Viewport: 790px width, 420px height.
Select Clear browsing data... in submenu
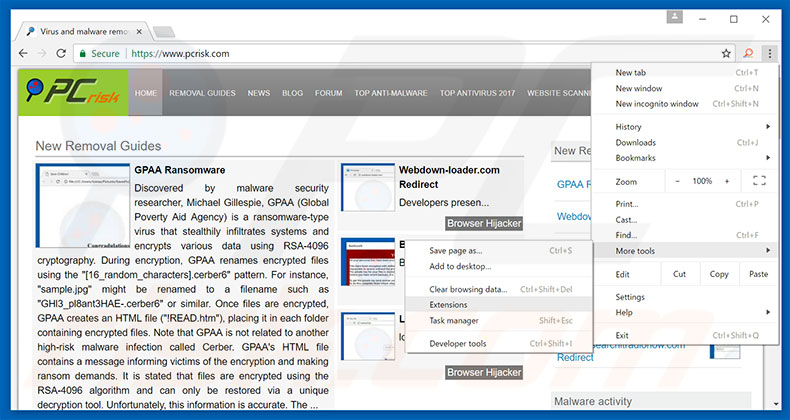tap(499, 290)
